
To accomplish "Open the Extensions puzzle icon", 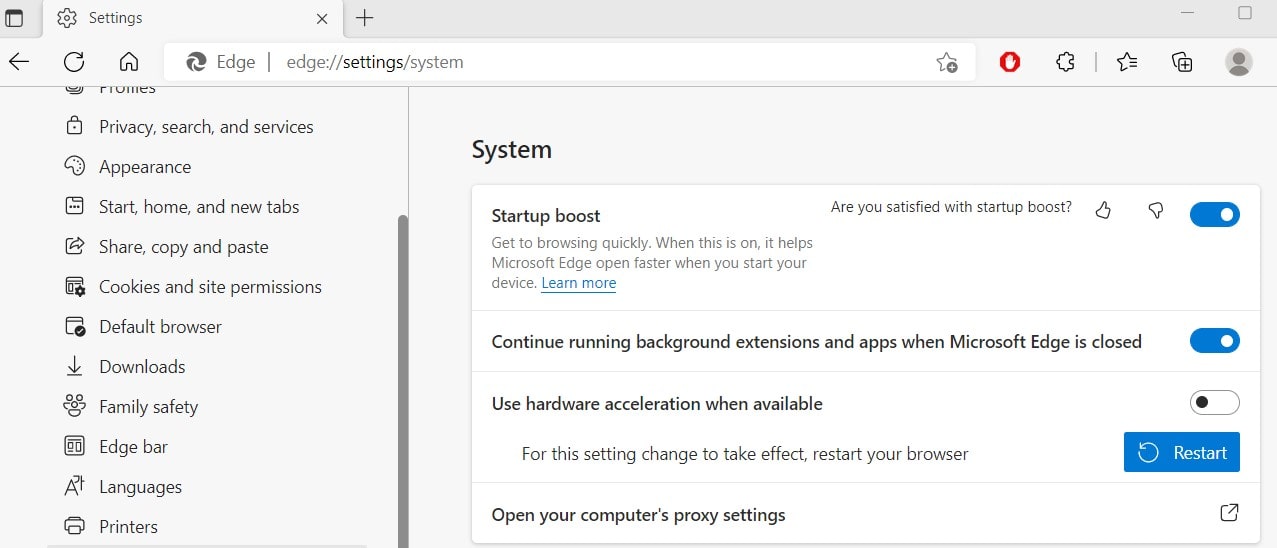I will point(1065,62).
